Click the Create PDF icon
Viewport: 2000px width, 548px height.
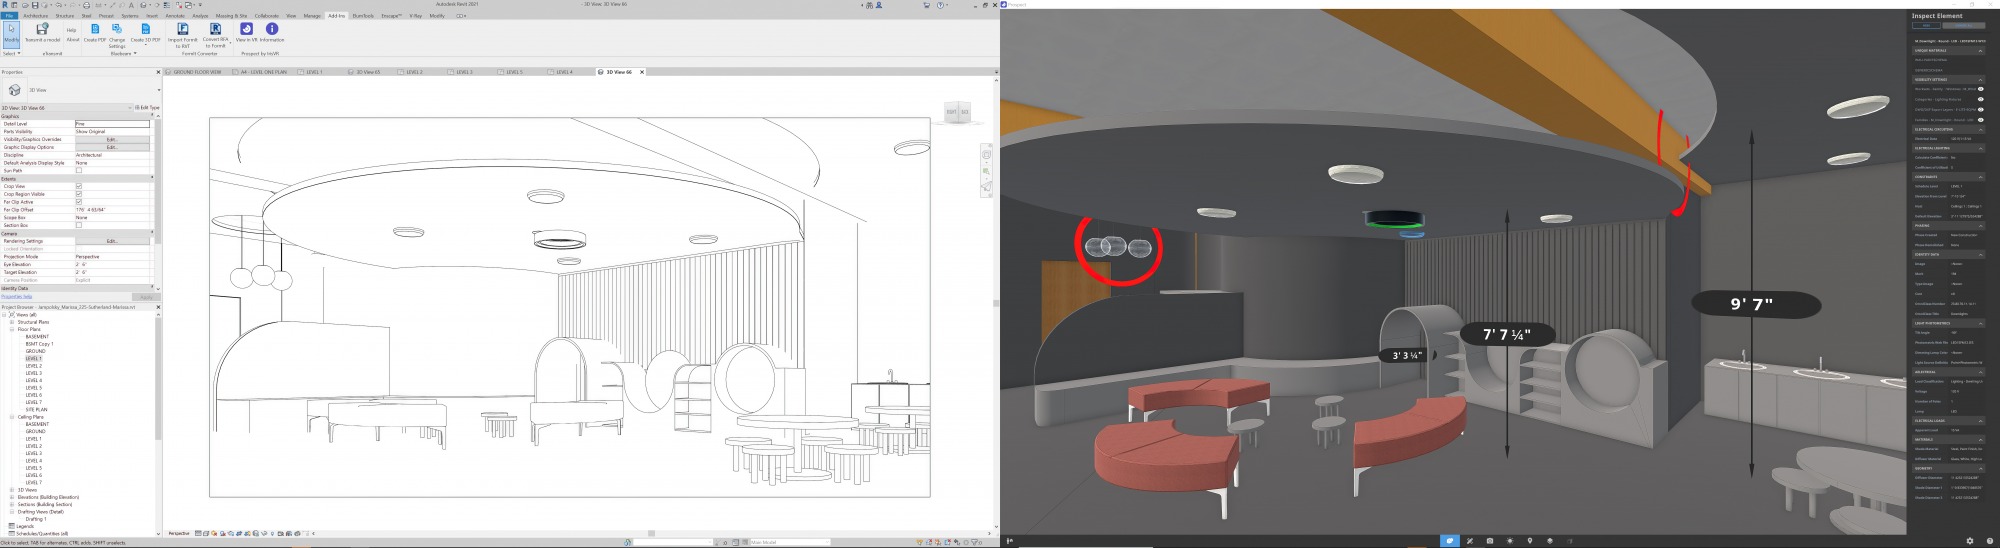(x=95, y=30)
